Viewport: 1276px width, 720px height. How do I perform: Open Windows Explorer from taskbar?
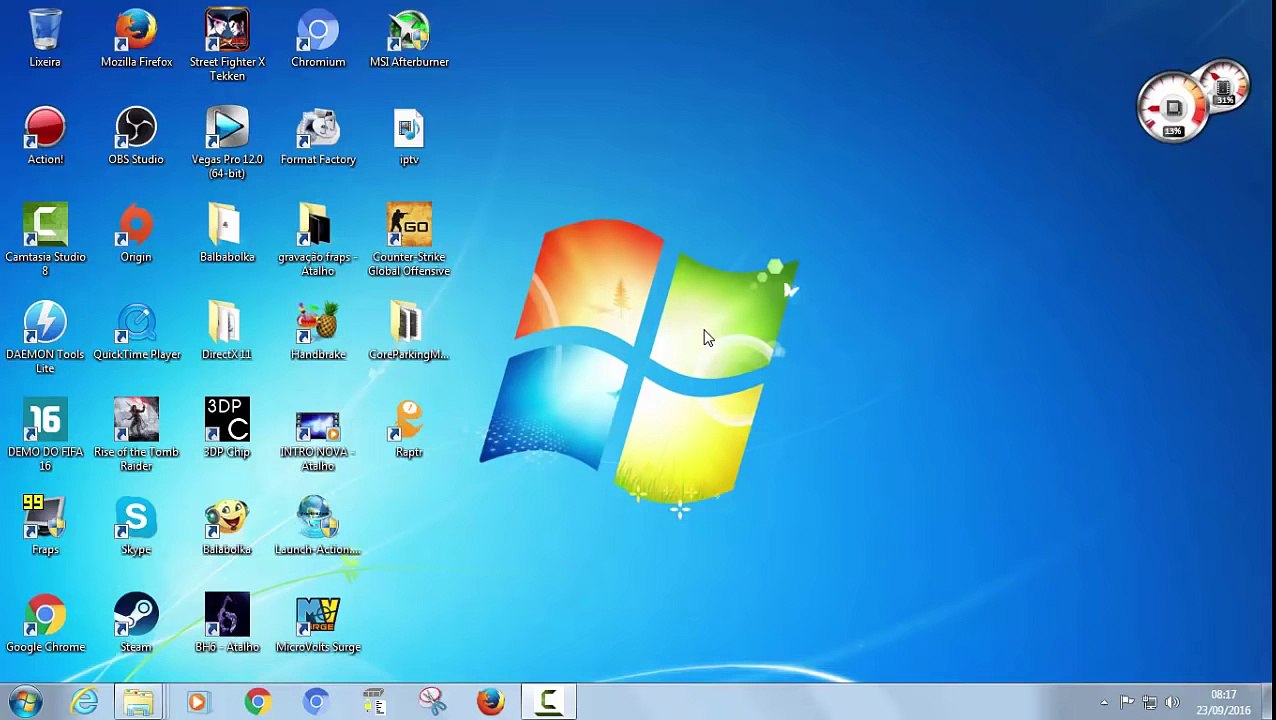point(138,702)
